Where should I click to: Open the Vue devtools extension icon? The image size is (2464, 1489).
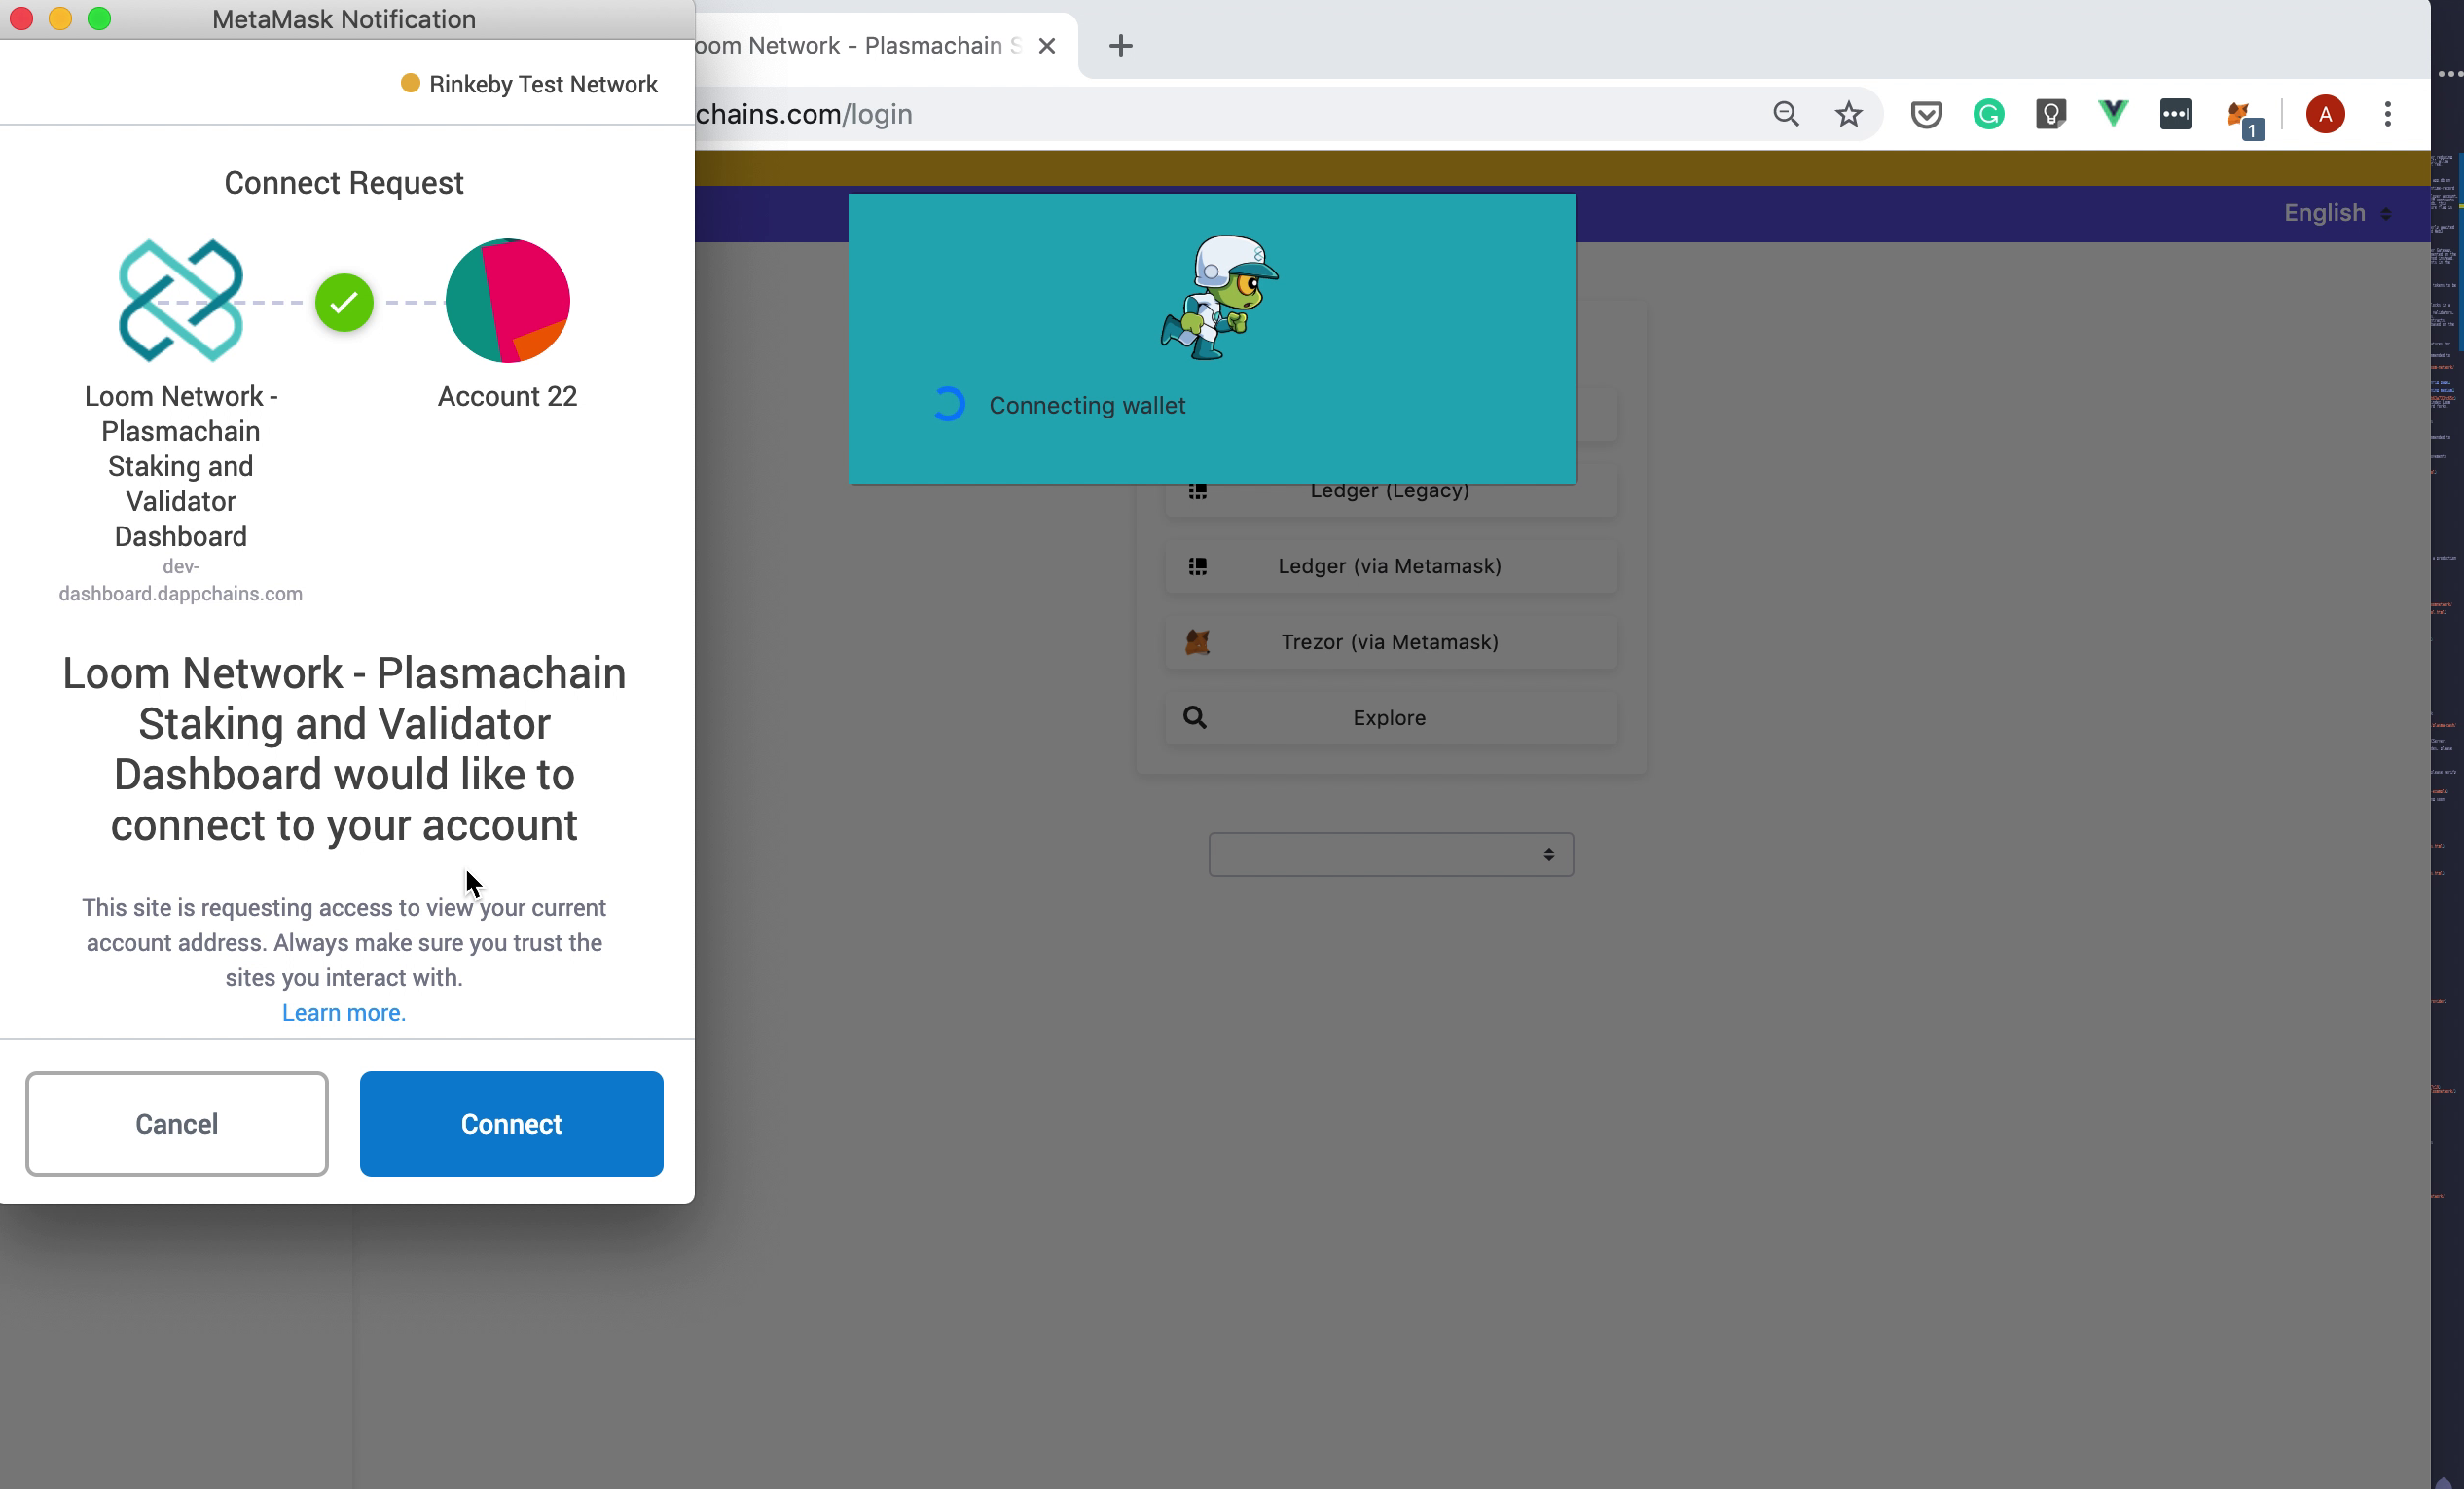(x=2113, y=114)
